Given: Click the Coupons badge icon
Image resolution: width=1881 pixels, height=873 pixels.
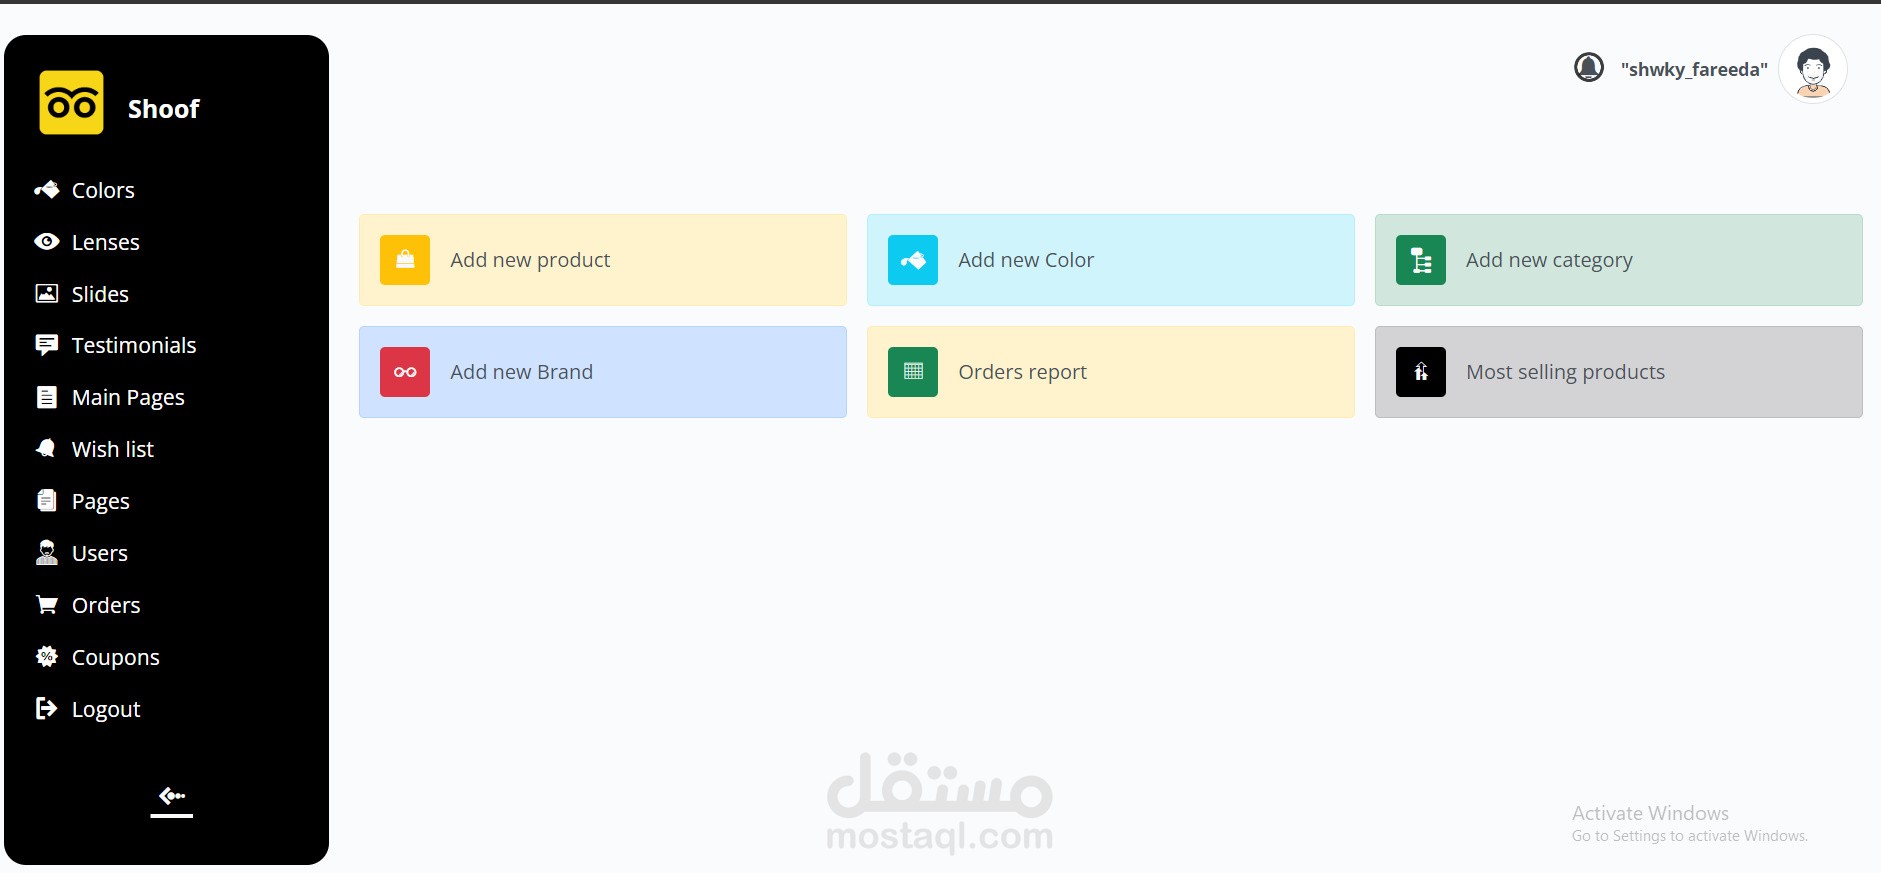Looking at the screenshot, I should pyautogui.click(x=46, y=657).
